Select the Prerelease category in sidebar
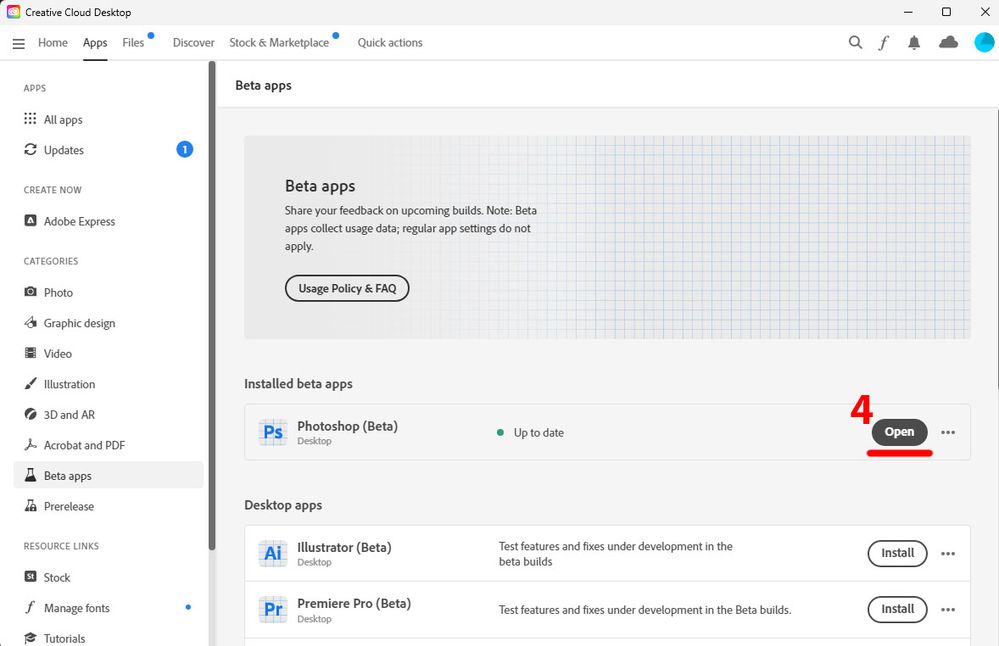Viewport: 999px width, 646px height. point(69,507)
